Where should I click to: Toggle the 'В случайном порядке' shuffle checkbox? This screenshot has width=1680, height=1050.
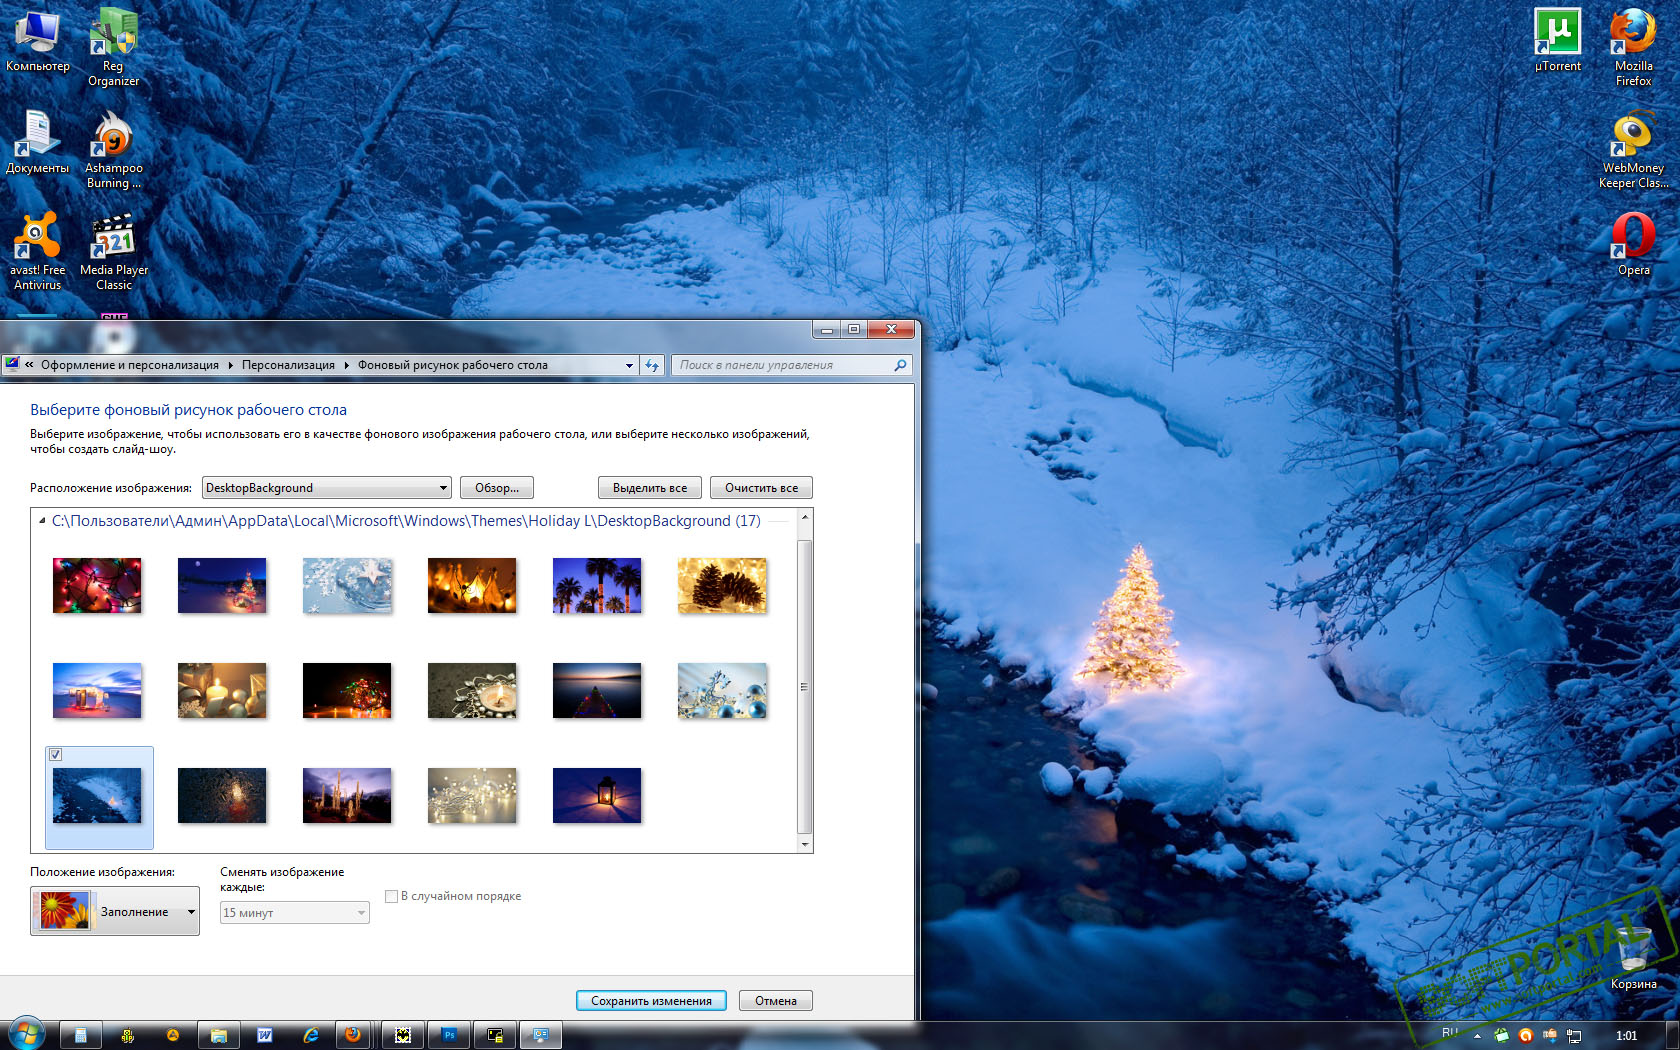point(392,896)
